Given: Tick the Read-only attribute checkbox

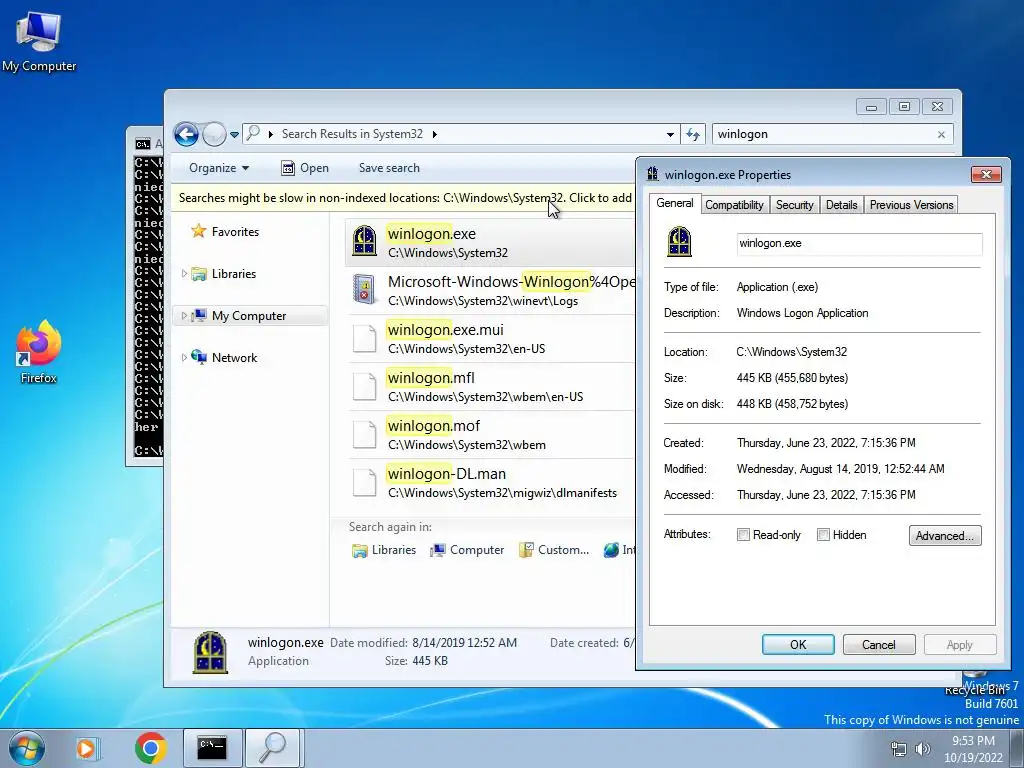Looking at the screenshot, I should tap(743, 535).
